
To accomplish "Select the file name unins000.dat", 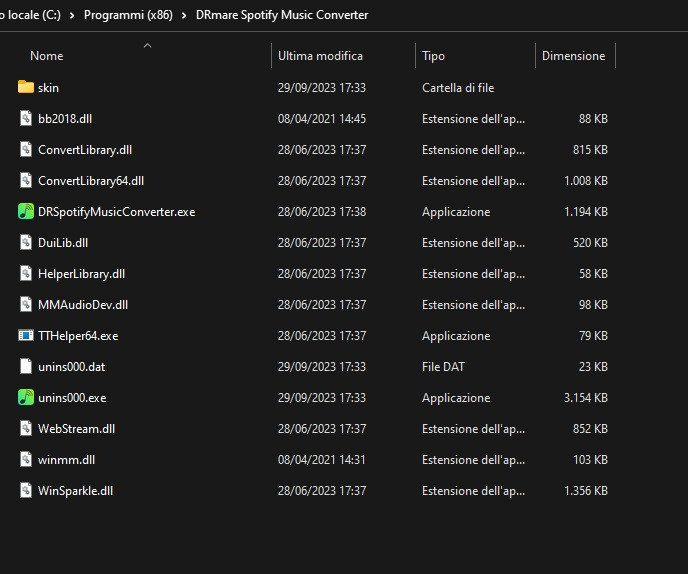I will [72, 366].
